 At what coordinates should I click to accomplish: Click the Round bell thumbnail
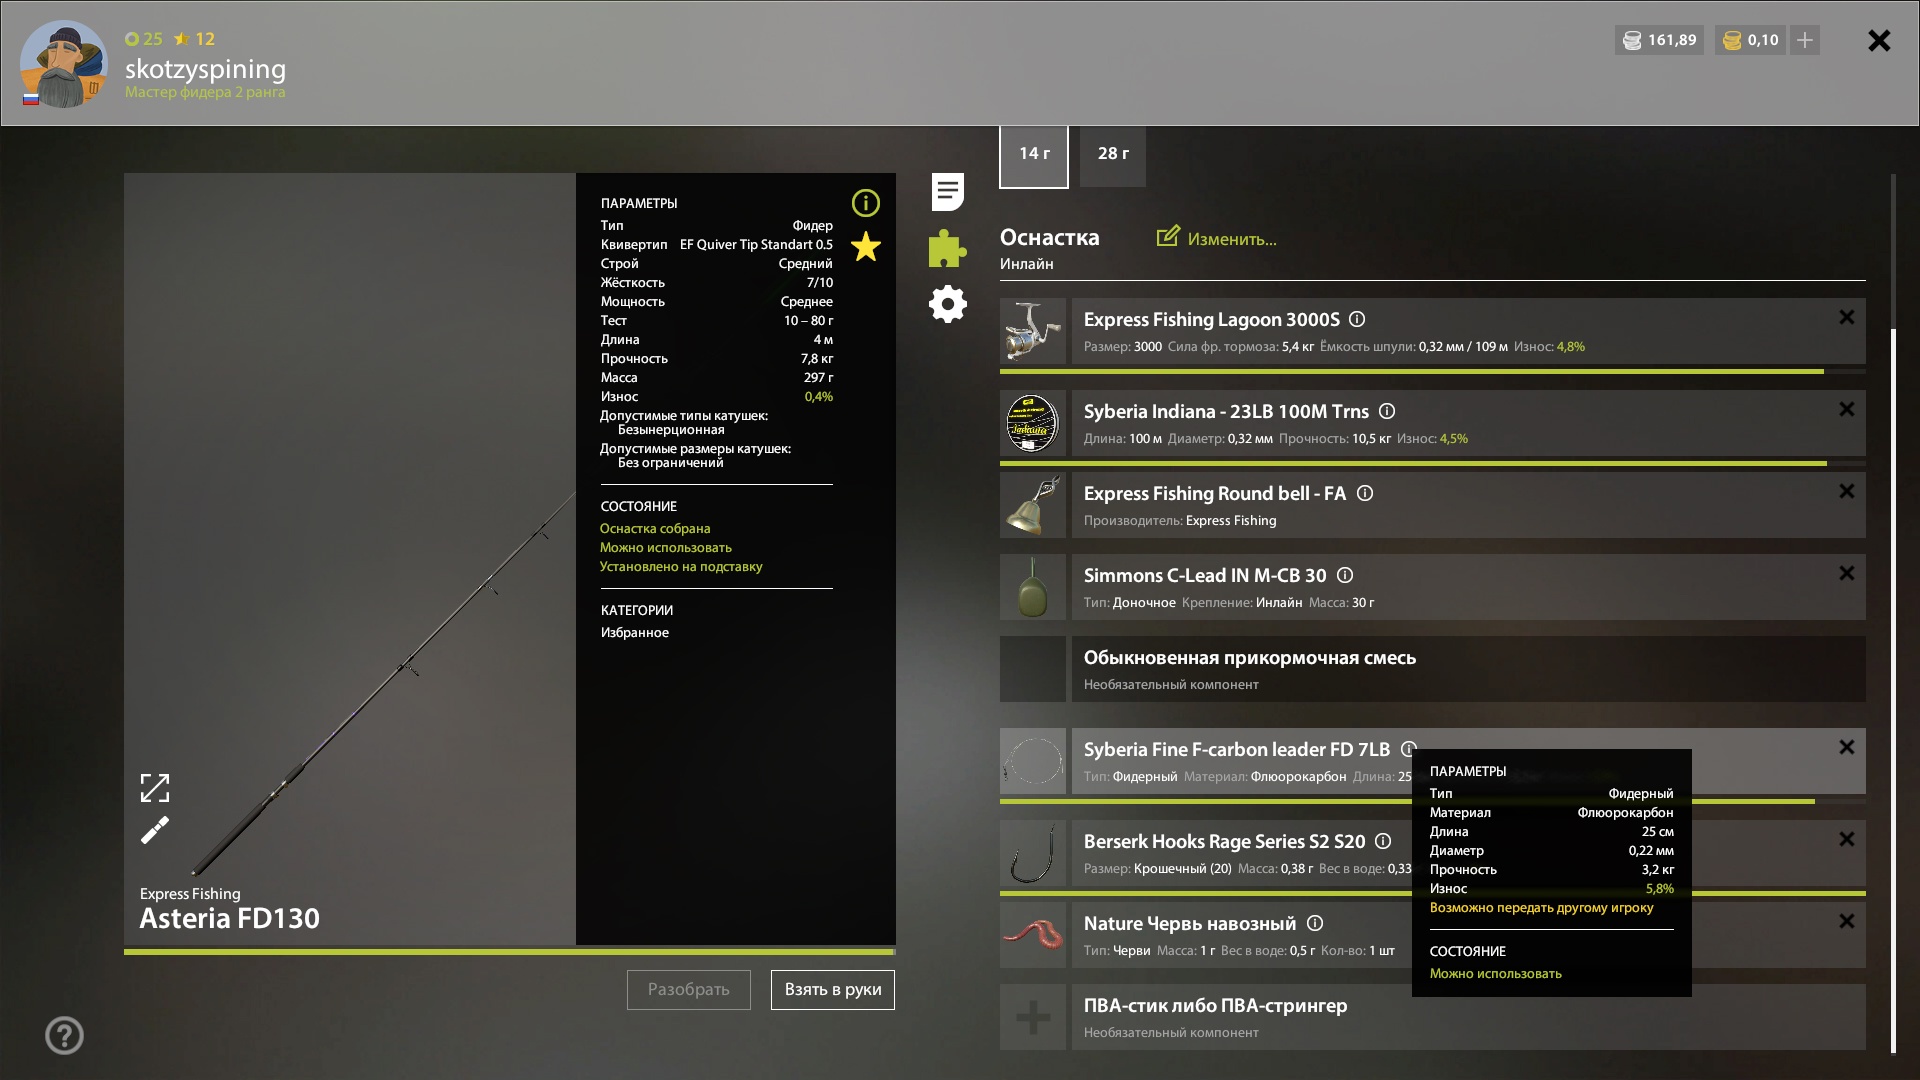pos(1033,505)
